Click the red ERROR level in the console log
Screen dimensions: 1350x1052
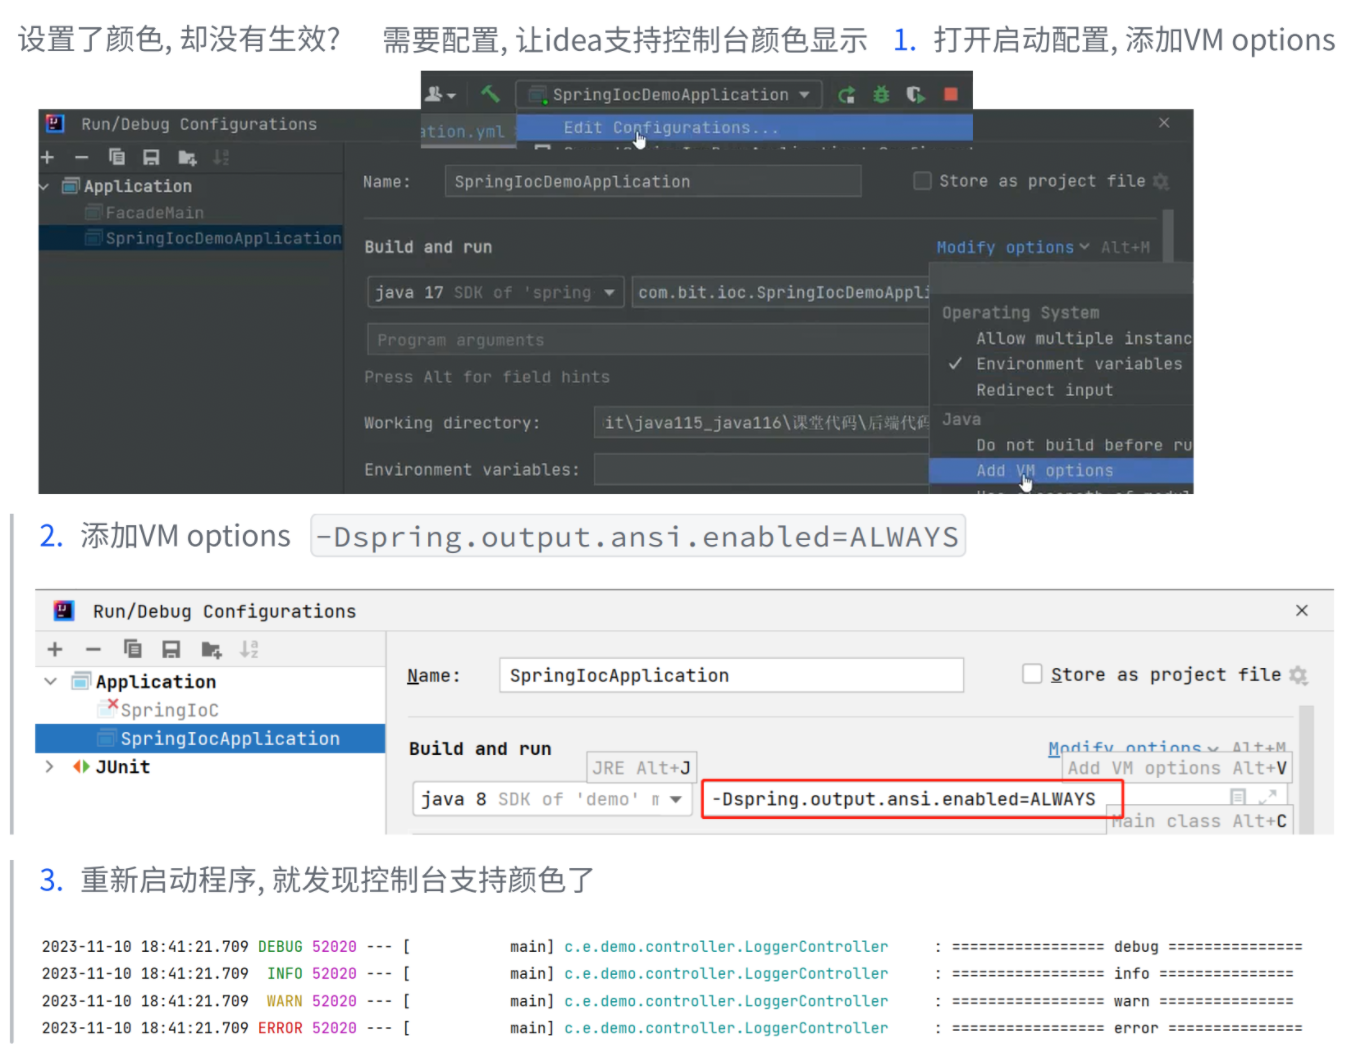tap(280, 1028)
